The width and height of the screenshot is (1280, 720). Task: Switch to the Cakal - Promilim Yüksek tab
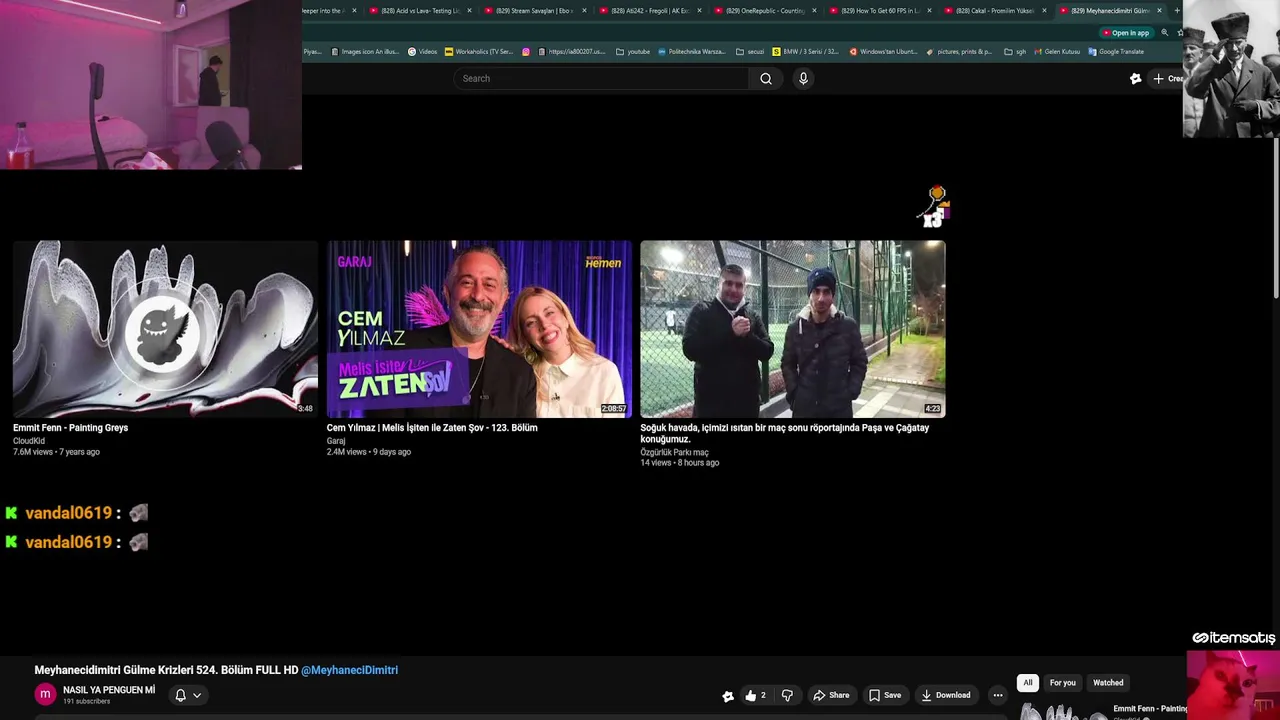click(x=996, y=11)
